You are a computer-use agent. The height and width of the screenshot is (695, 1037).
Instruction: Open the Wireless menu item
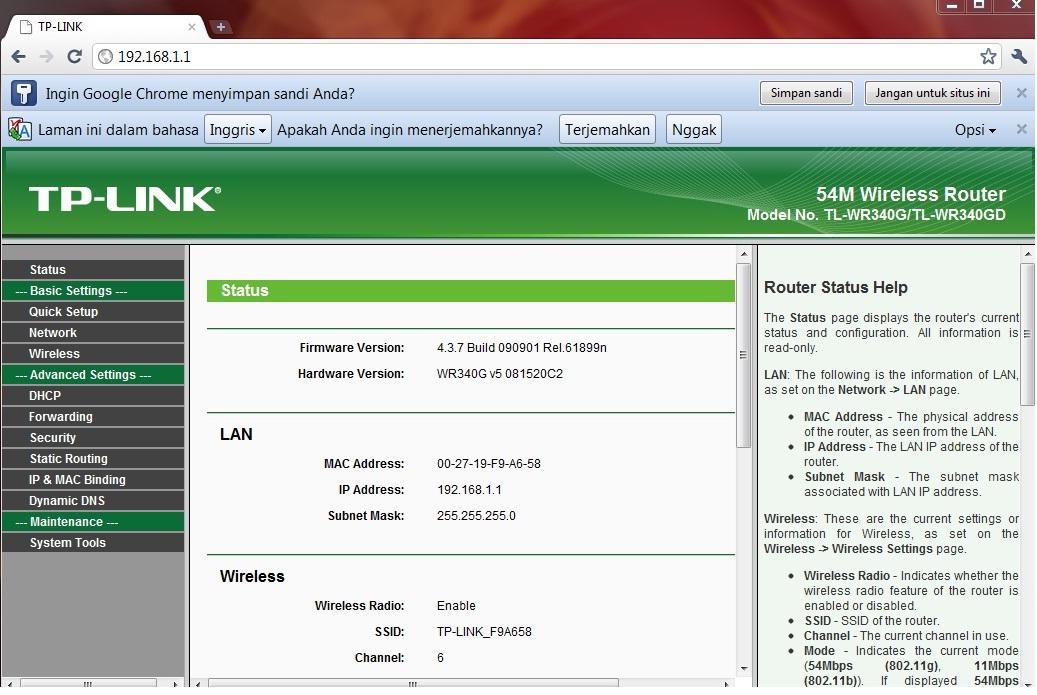(x=93, y=354)
